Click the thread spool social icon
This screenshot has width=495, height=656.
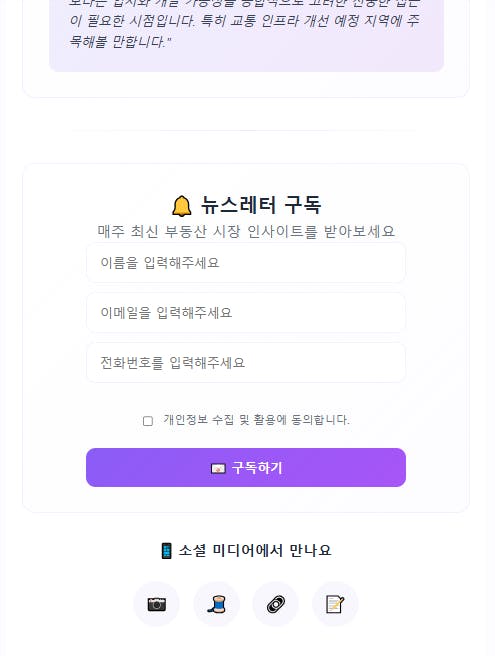[216, 604]
